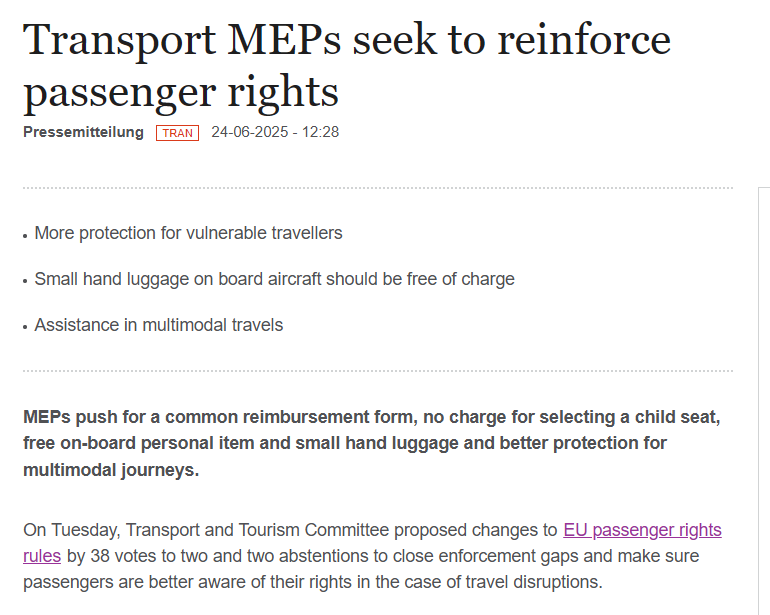The height and width of the screenshot is (615, 770).
Task: Click the "Pressemitteilung" label under the headline
Action: click(83, 132)
